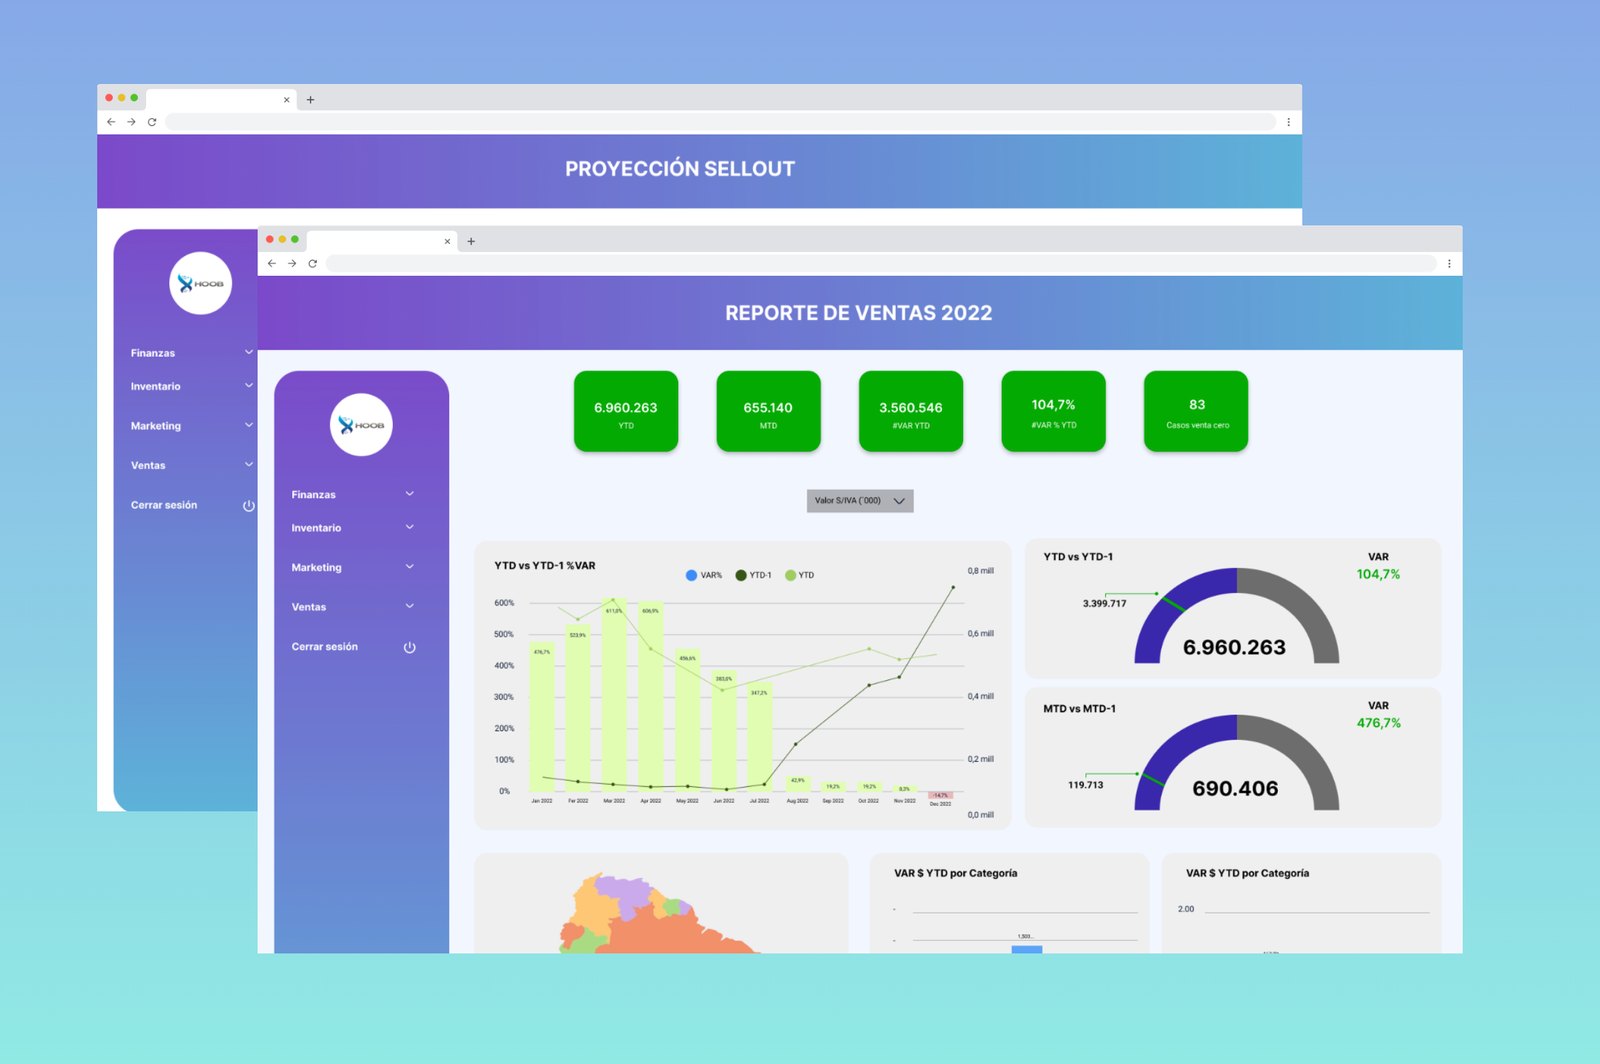Viewport: 1600px width, 1064px height.
Task: Open a new tab with plus icon in front browser
Action: (x=471, y=241)
